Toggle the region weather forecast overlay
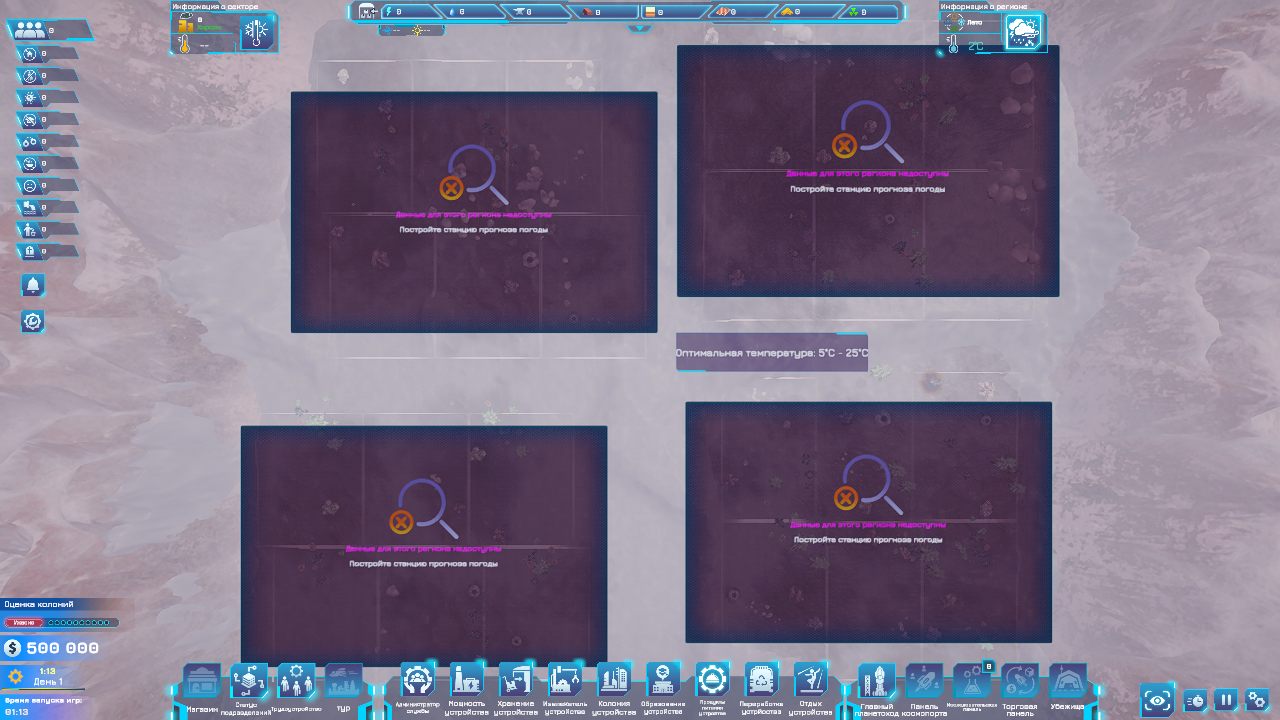The image size is (1280, 720). (1023, 32)
